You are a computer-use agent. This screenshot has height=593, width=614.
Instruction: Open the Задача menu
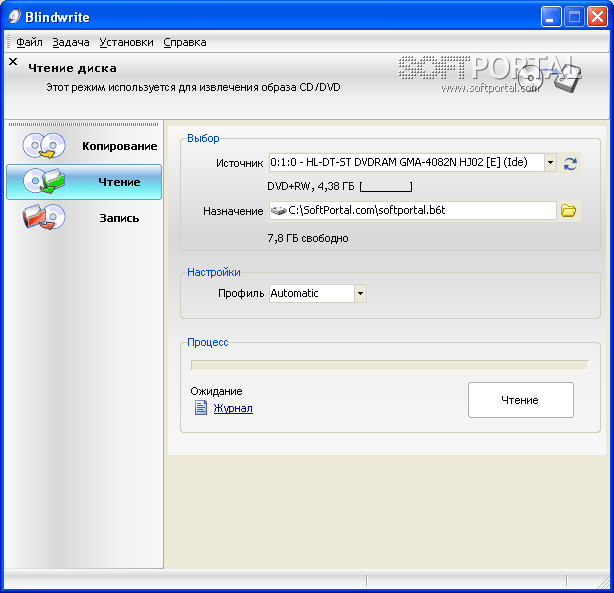pyautogui.click(x=70, y=42)
